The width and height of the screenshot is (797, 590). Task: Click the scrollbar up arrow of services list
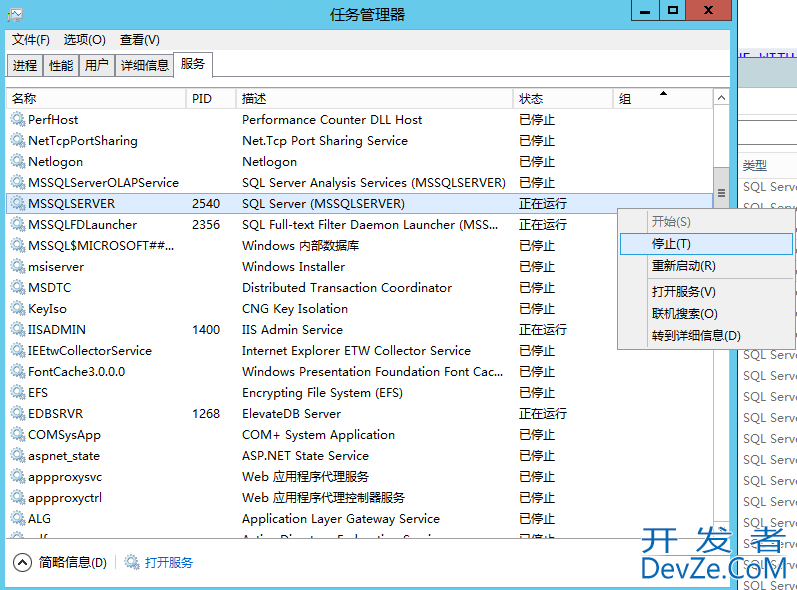pos(721,98)
